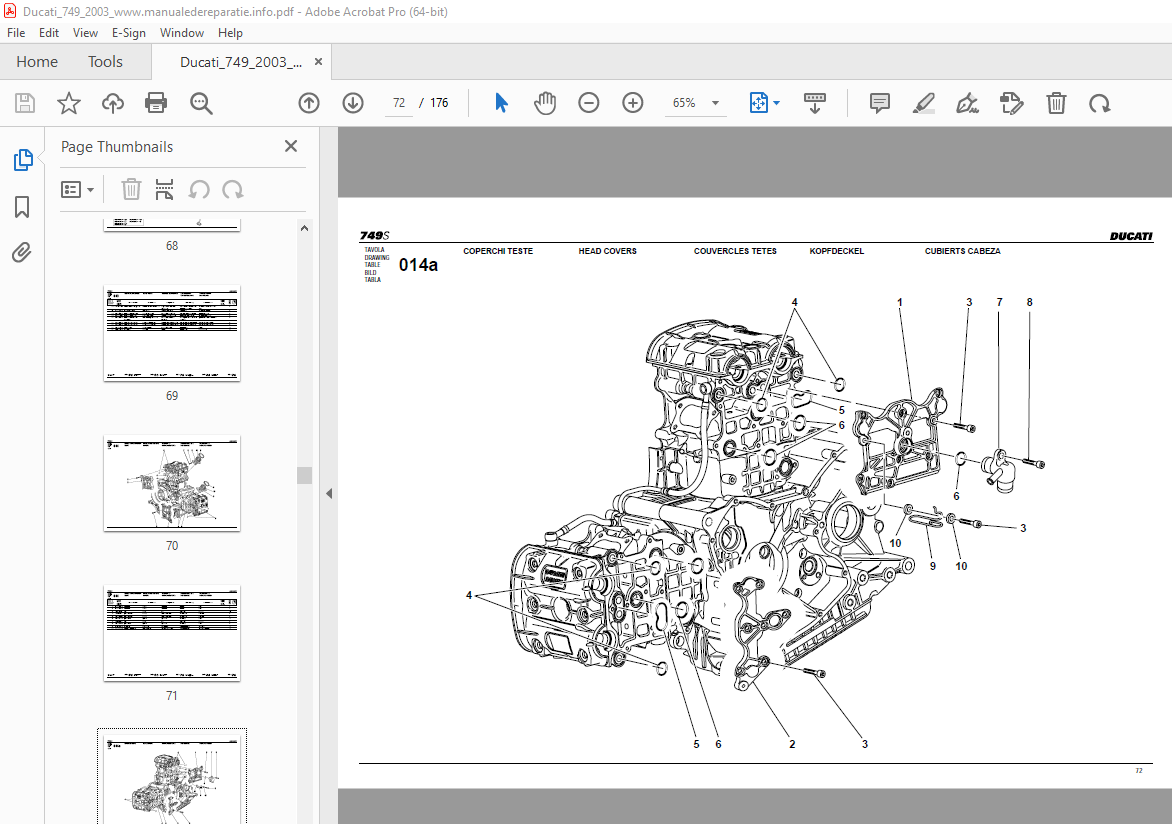Click the Edit PDF stamp icon
Image resolution: width=1172 pixels, height=824 pixels.
[x=1011, y=103]
